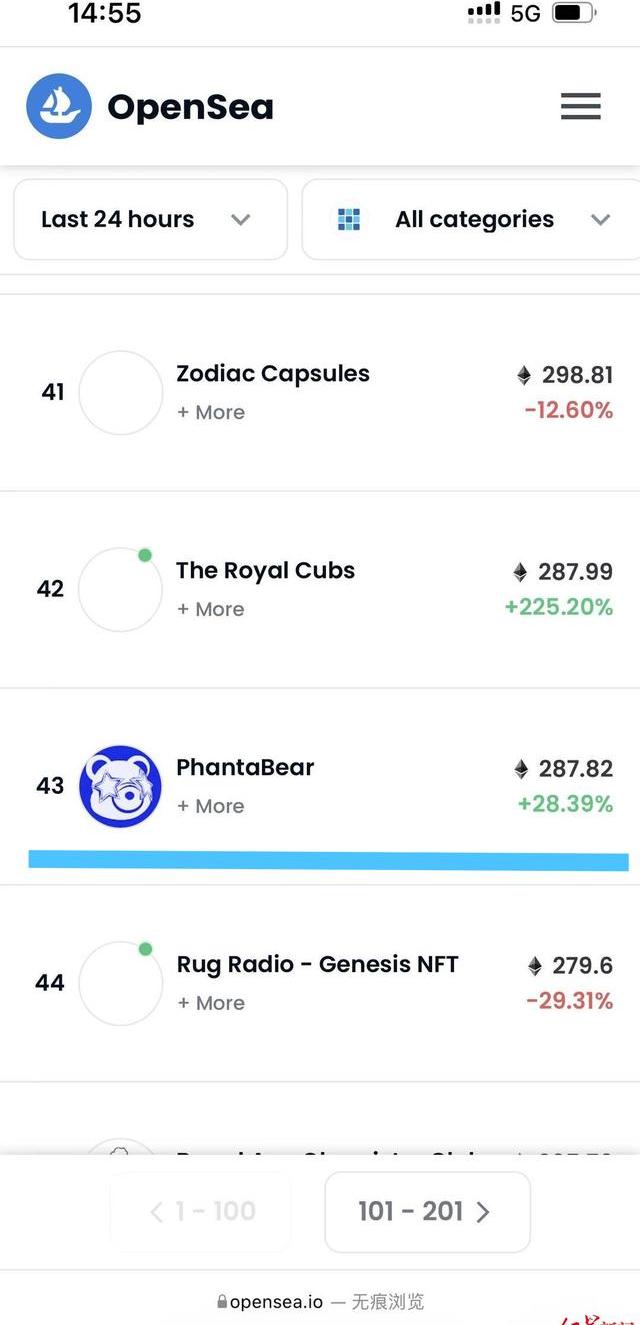The height and width of the screenshot is (1325, 640).
Task: Go to the 101 - 201 page
Action: click(x=427, y=1212)
